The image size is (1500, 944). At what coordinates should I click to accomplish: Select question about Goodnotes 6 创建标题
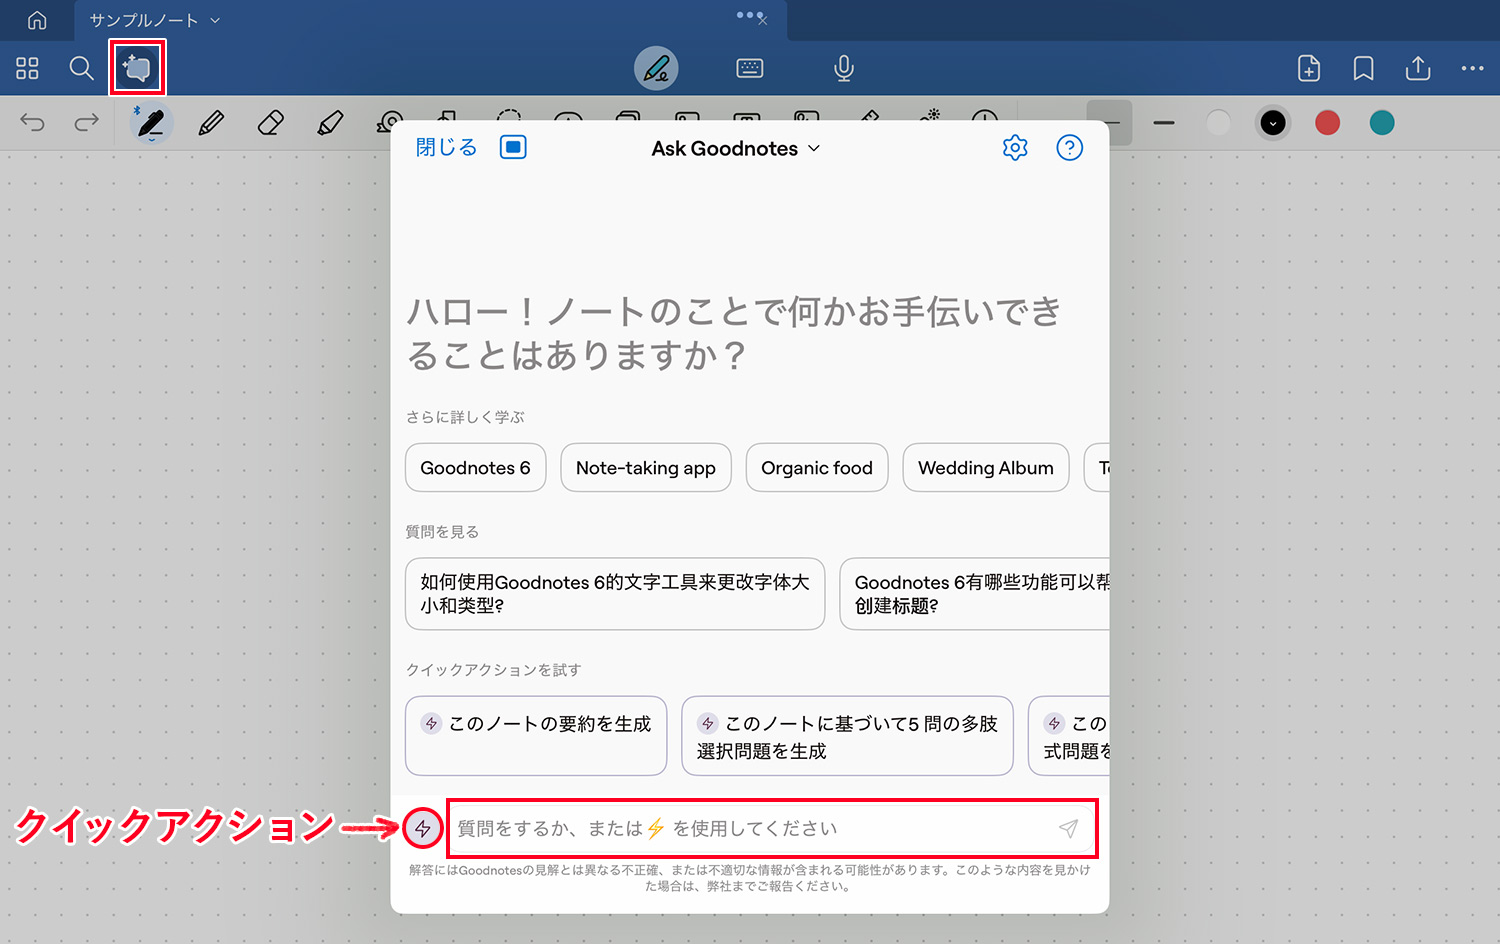tap(975, 594)
